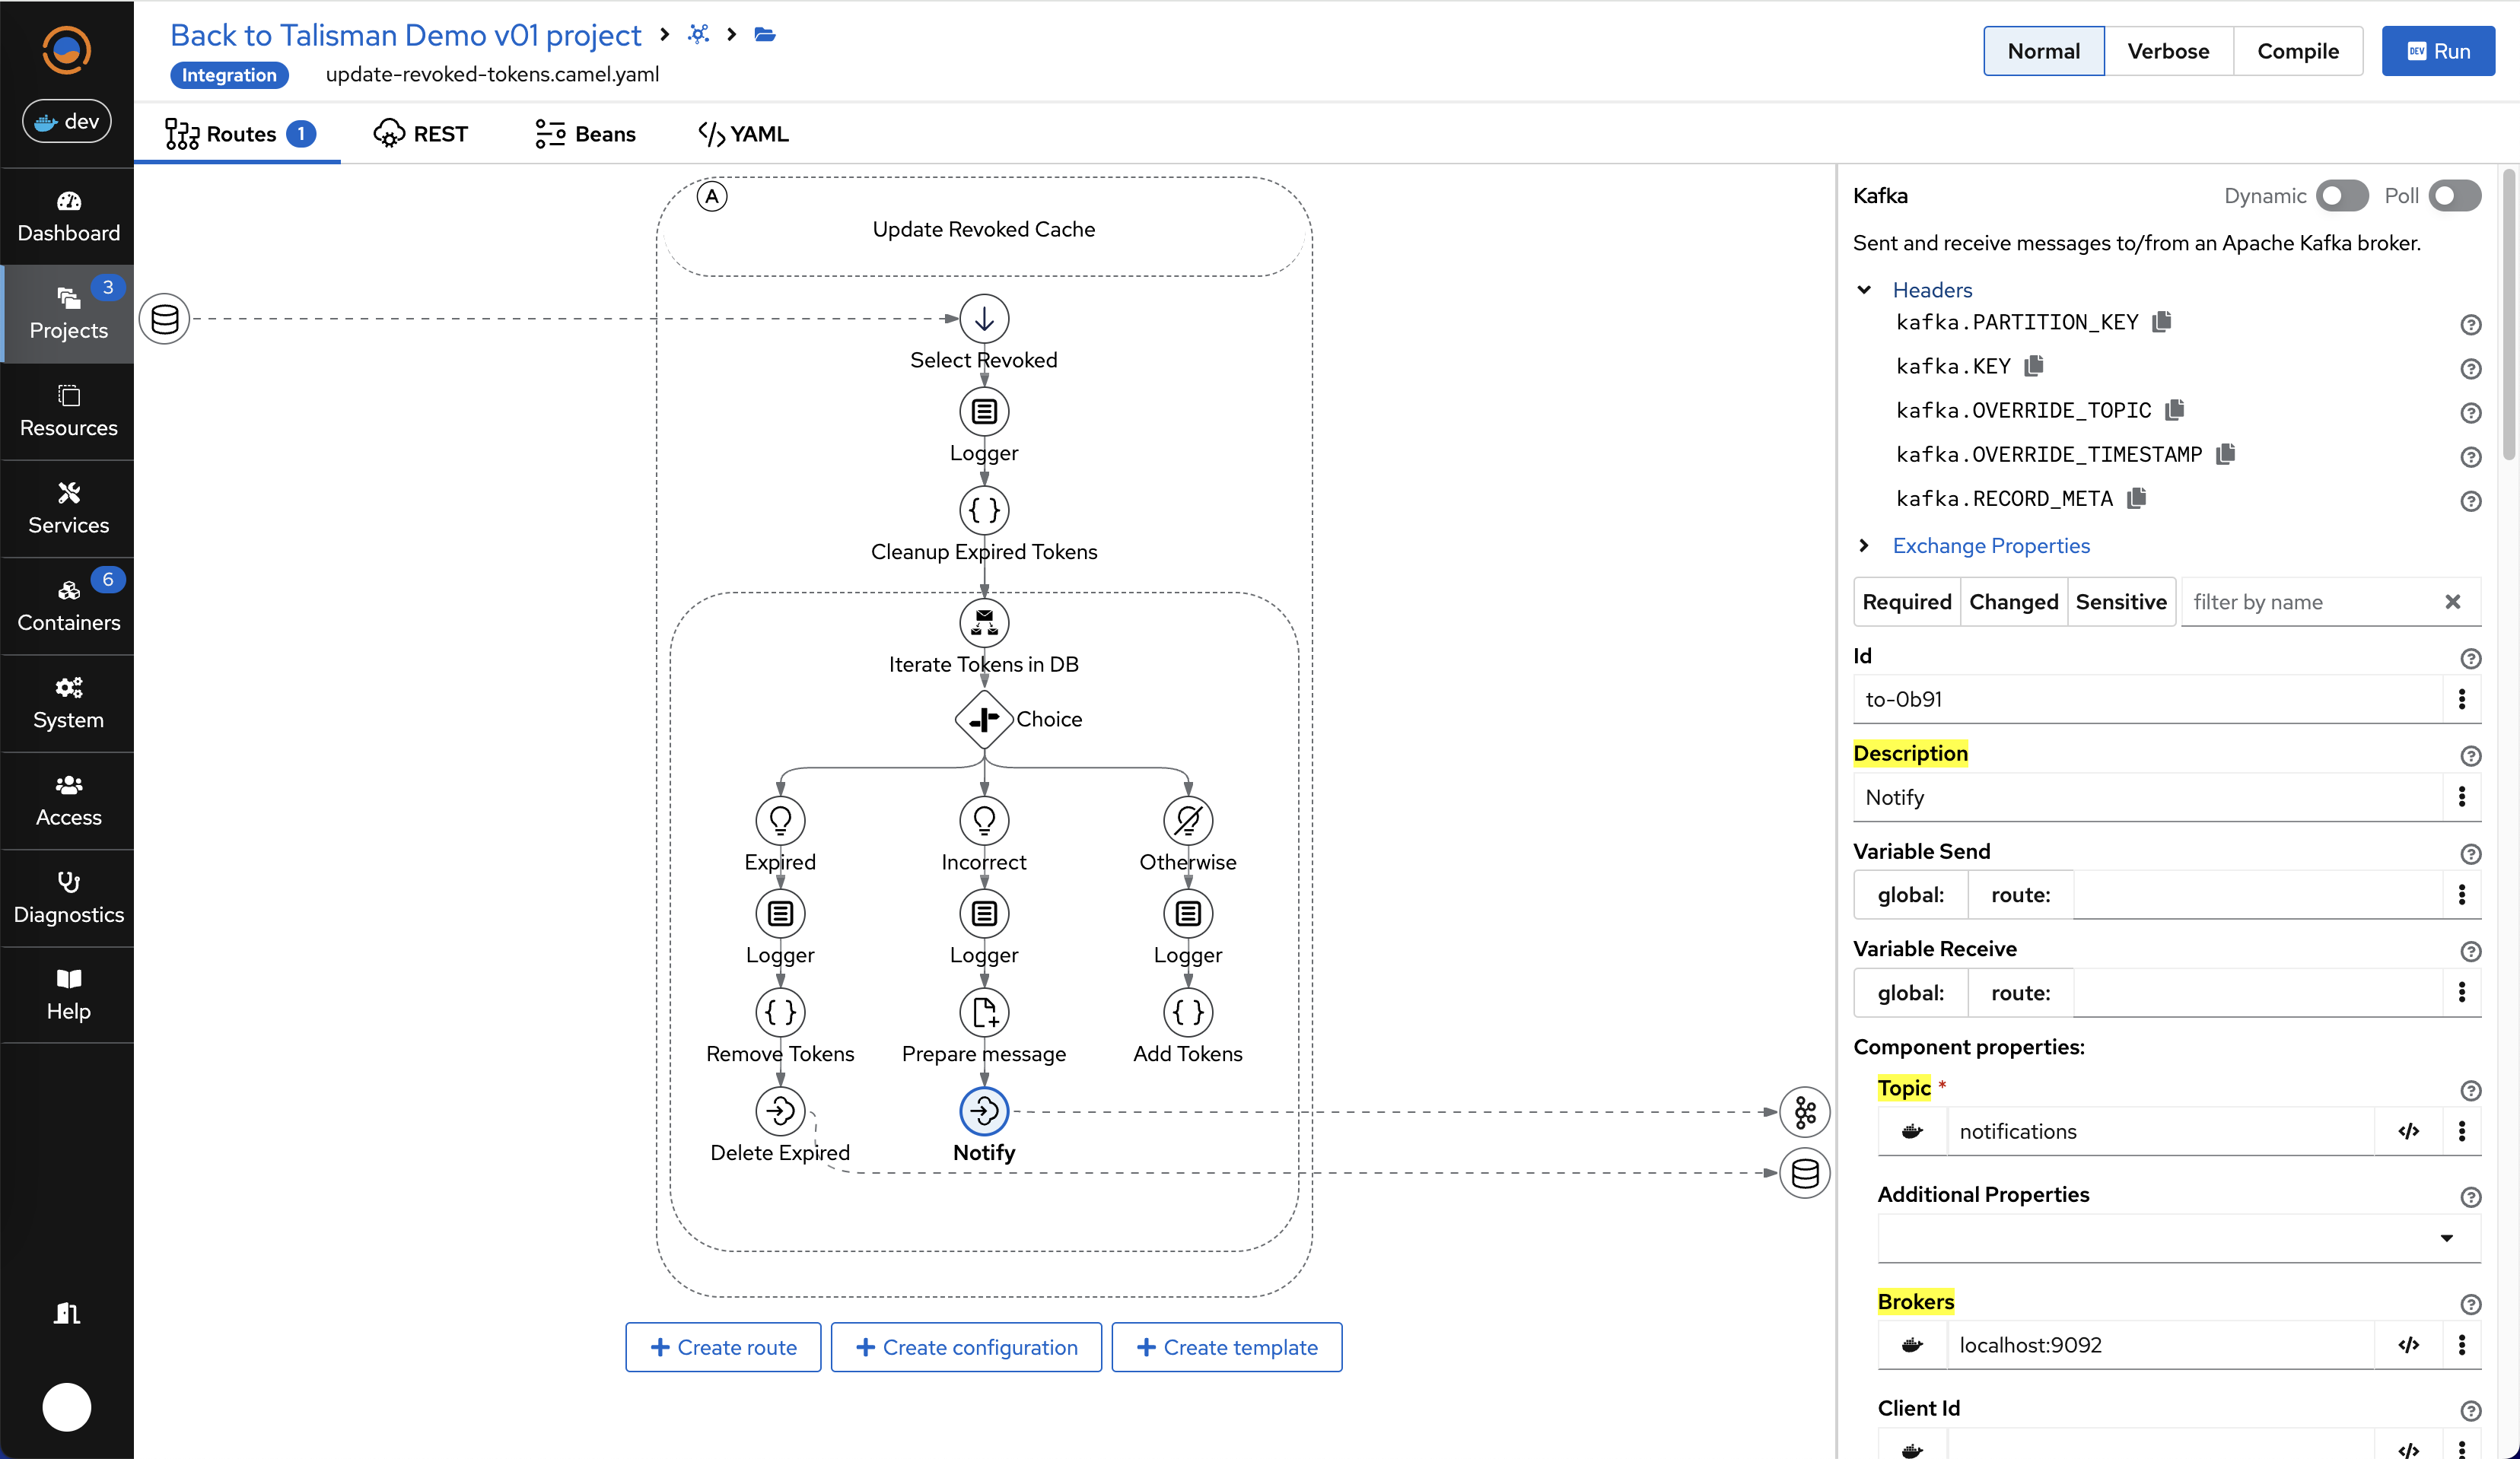Toggle the Poll switch
Image resolution: width=2520 pixels, height=1459 pixels.
[x=2455, y=196]
